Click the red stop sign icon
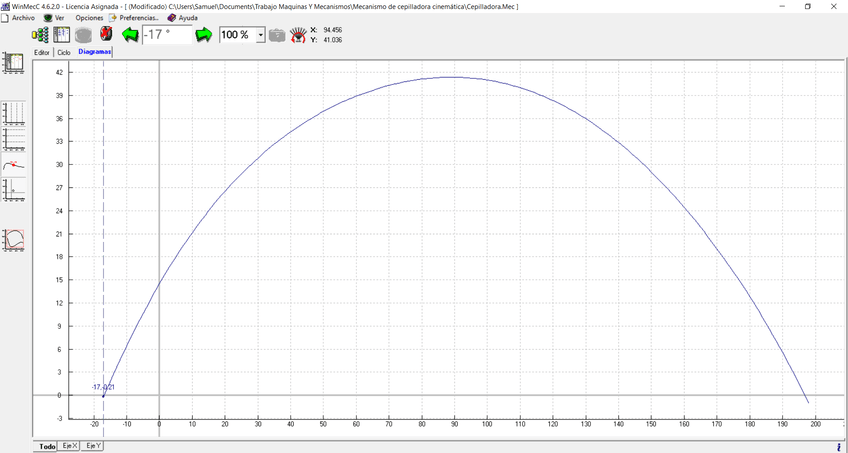Viewport: 848px width, 453px height. 106,35
